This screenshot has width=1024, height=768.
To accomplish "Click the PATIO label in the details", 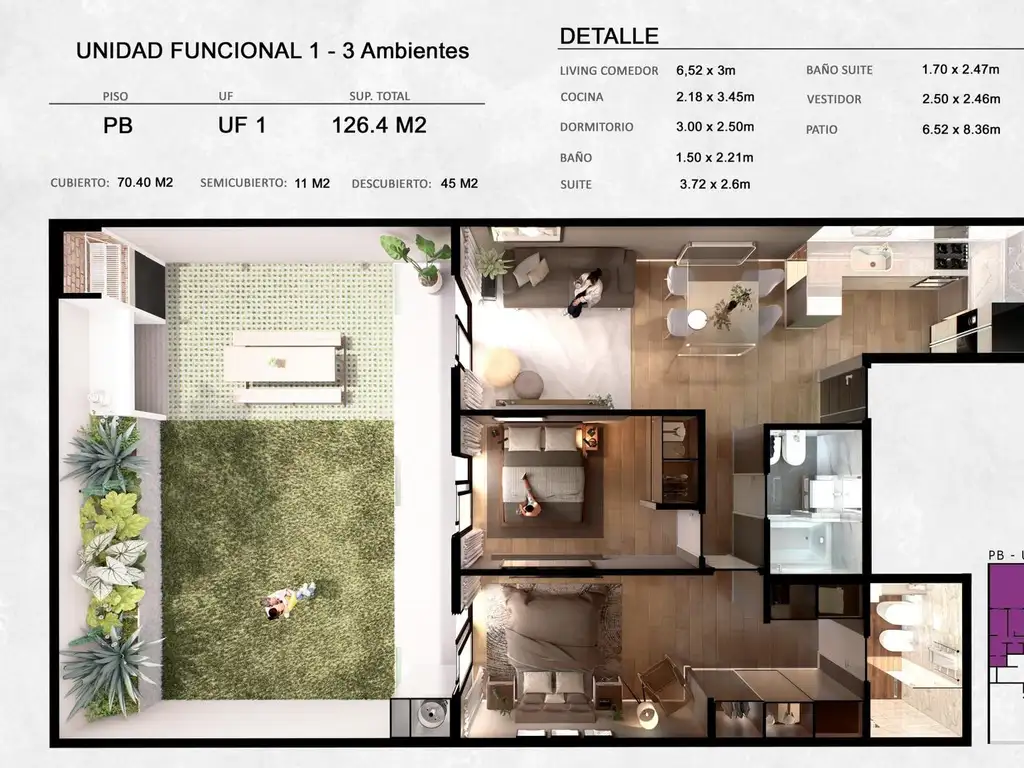I will point(821,130).
